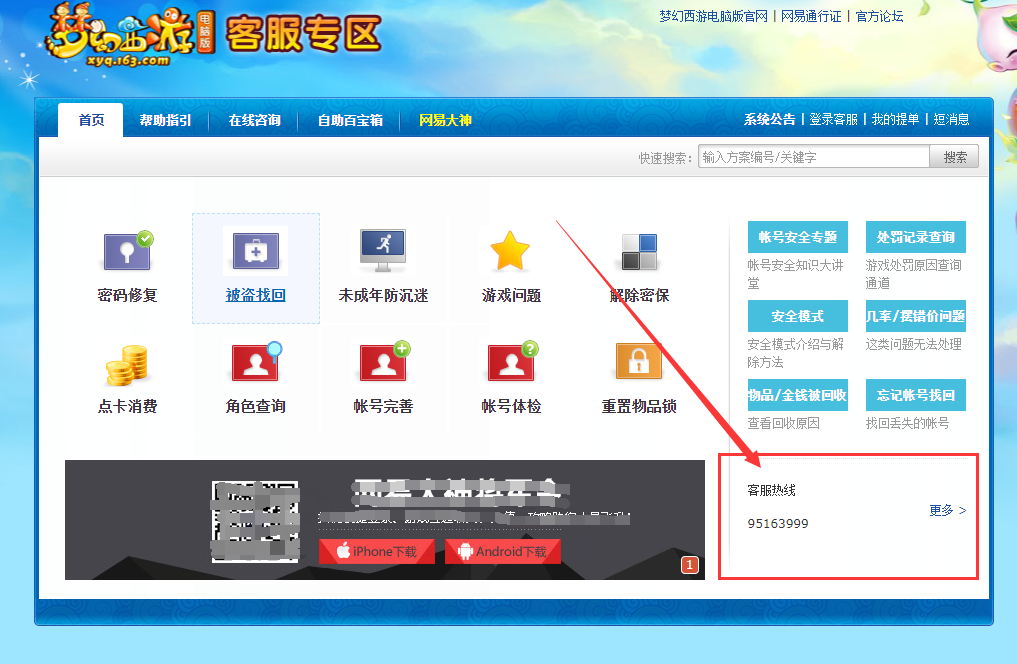Click the 帐号体检 text label
This screenshot has height=664, width=1017.
(x=511, y=407)
